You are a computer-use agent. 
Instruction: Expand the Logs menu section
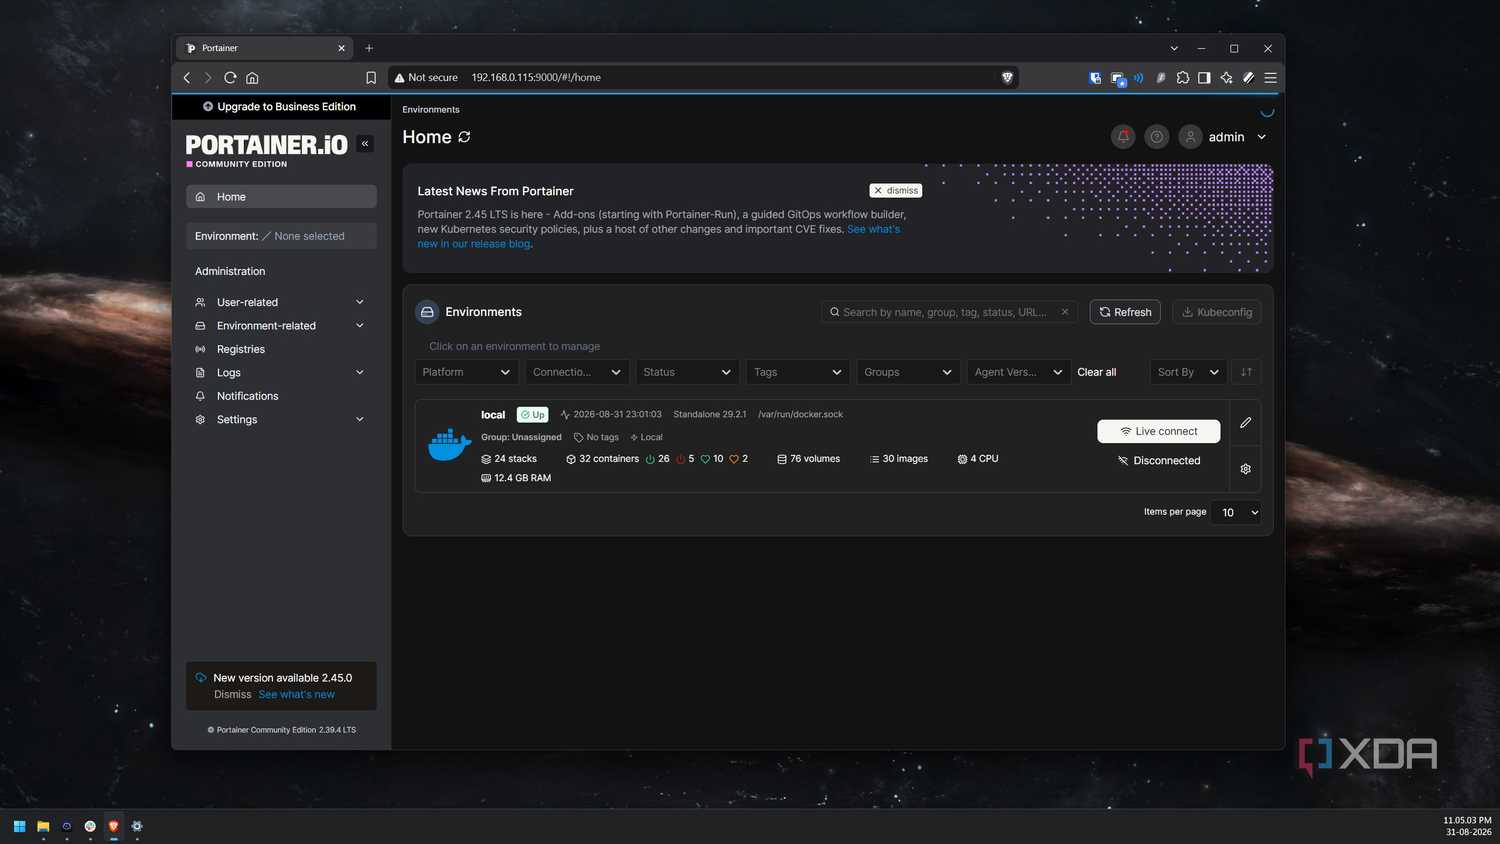point(281,373)
